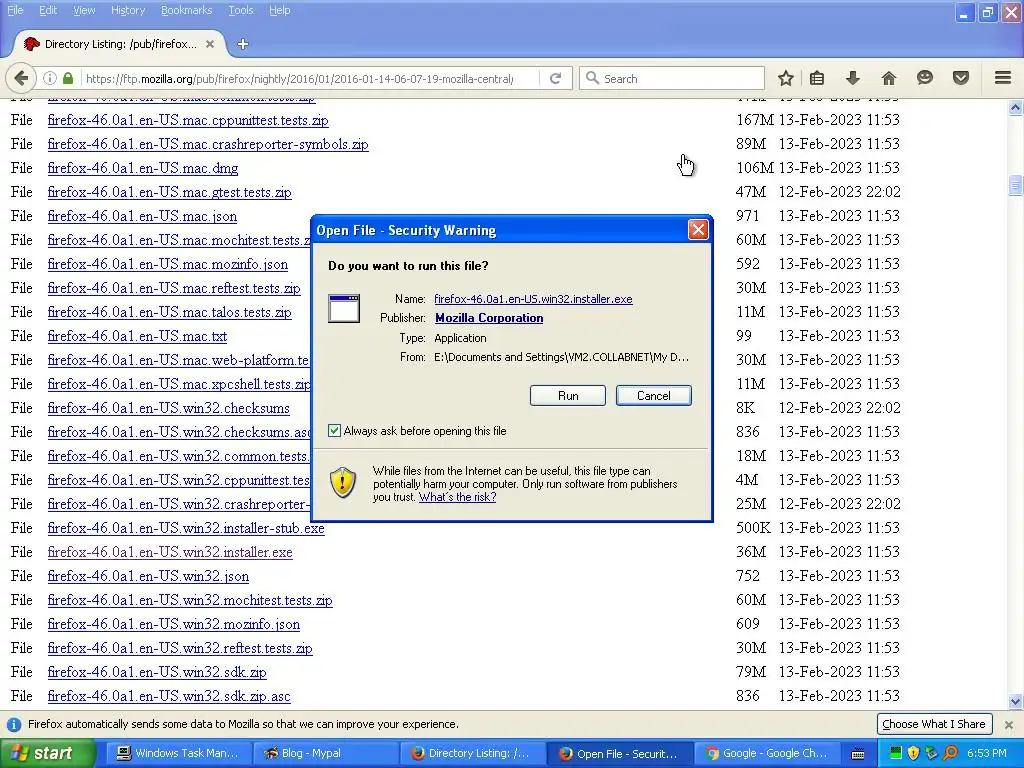Click Choose What I Share button

pos(933,724)
